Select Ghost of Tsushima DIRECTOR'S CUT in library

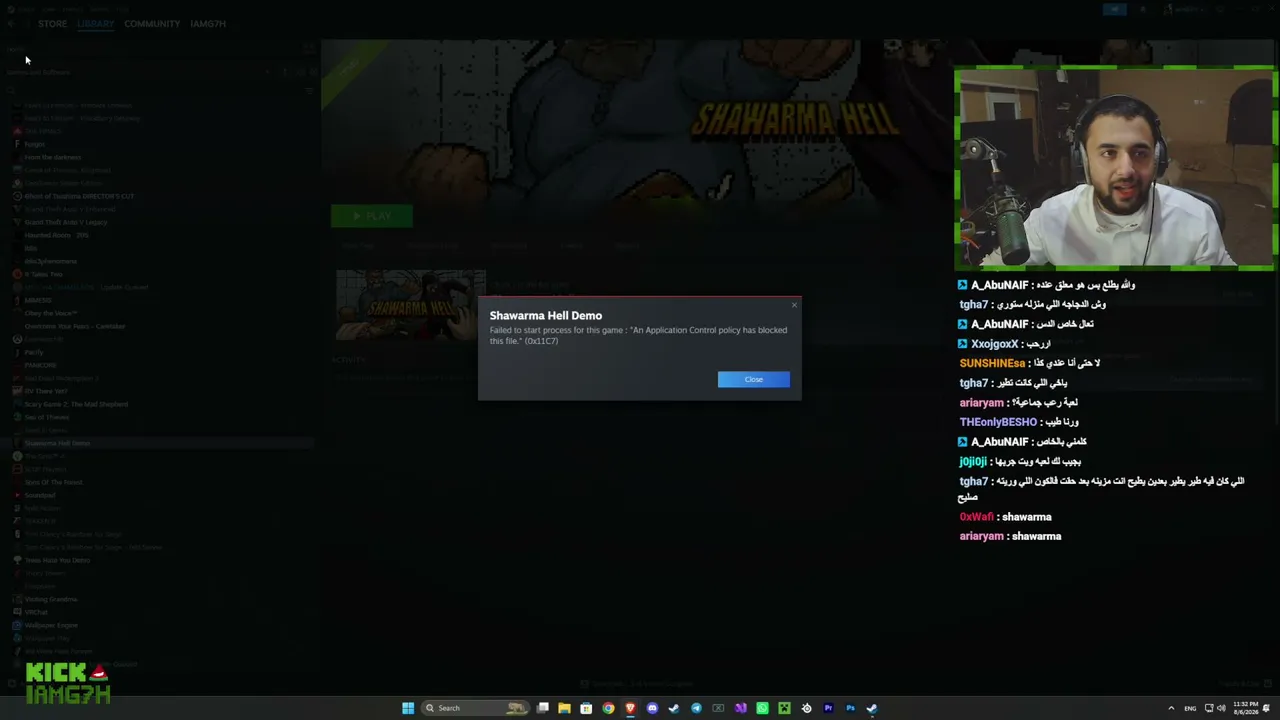[x=79, y=196]
